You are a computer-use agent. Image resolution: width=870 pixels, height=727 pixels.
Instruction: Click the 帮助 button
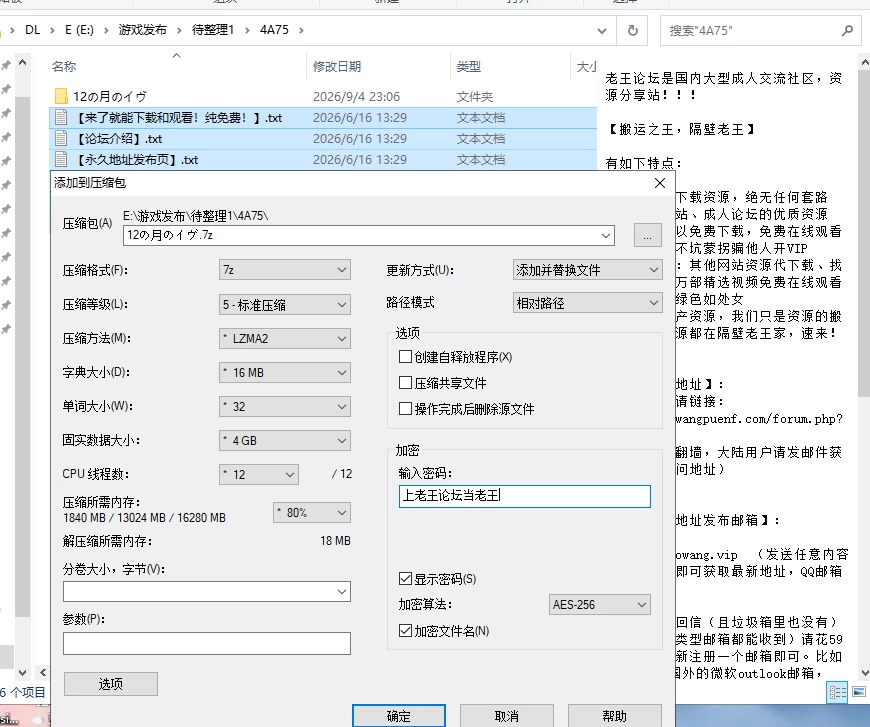coord(614,716)
